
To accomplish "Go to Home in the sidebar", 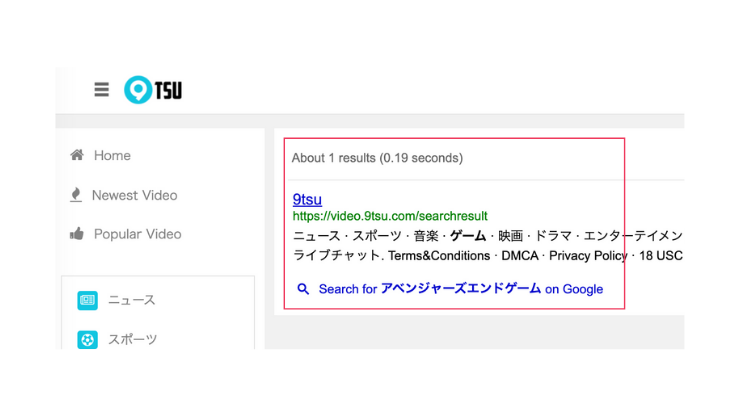I will (x=112, y=155).
